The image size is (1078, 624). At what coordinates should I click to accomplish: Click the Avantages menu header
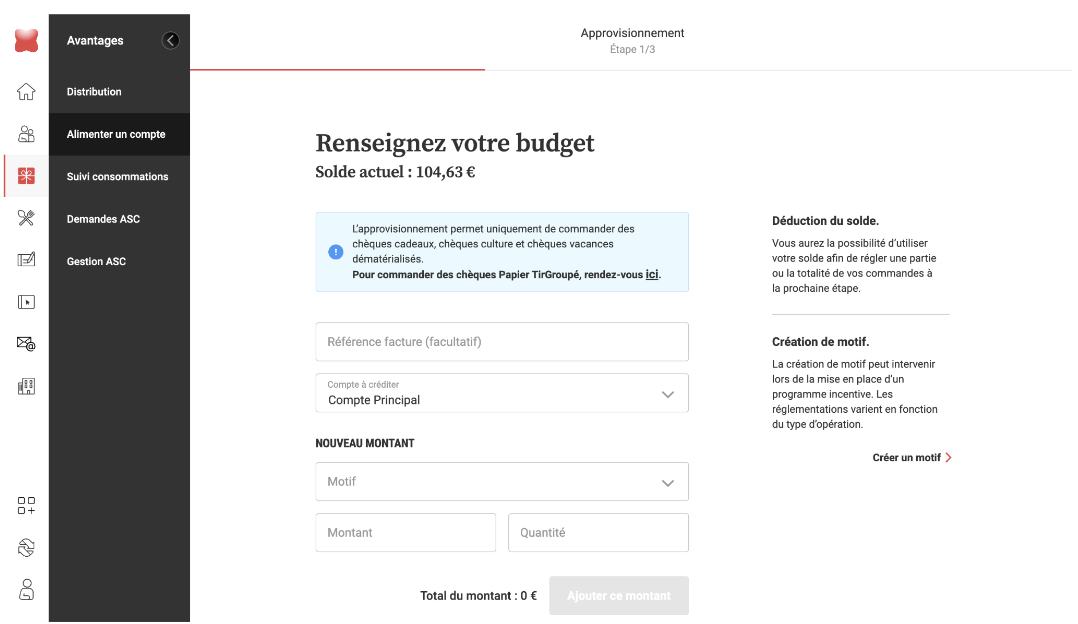(x=95, y=41)
